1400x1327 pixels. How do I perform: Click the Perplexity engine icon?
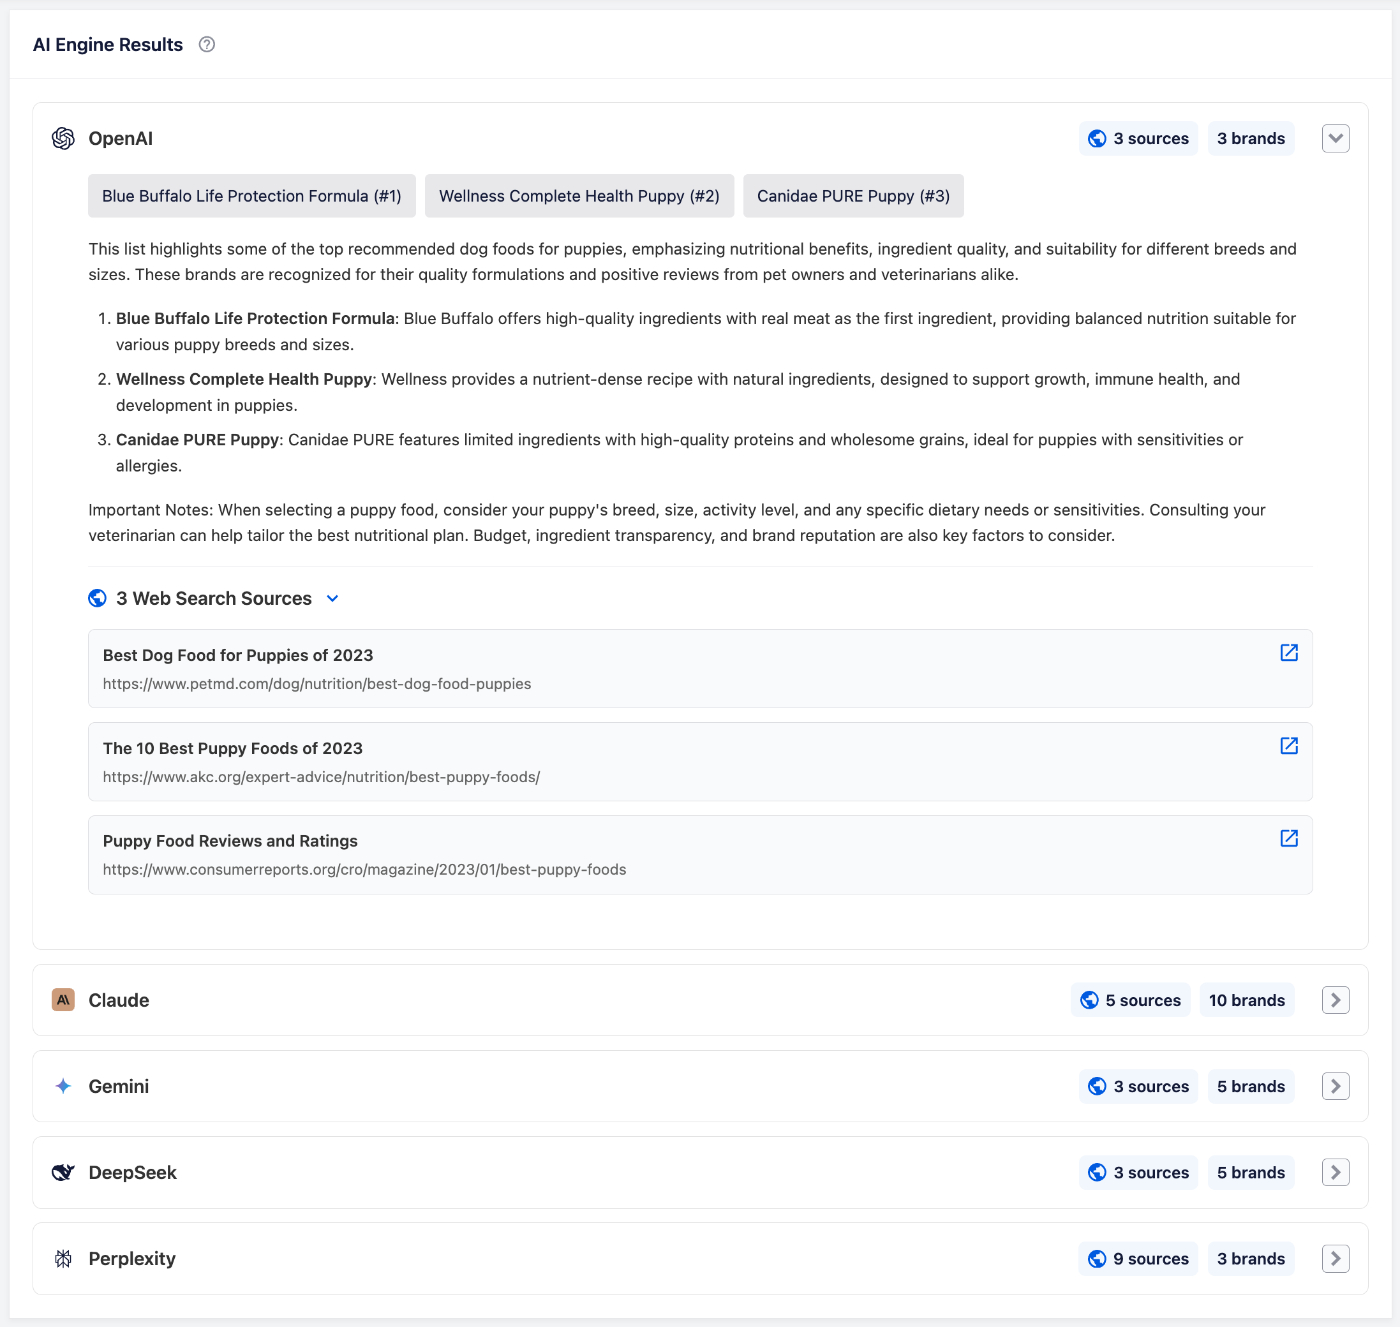click(62, 1258)
